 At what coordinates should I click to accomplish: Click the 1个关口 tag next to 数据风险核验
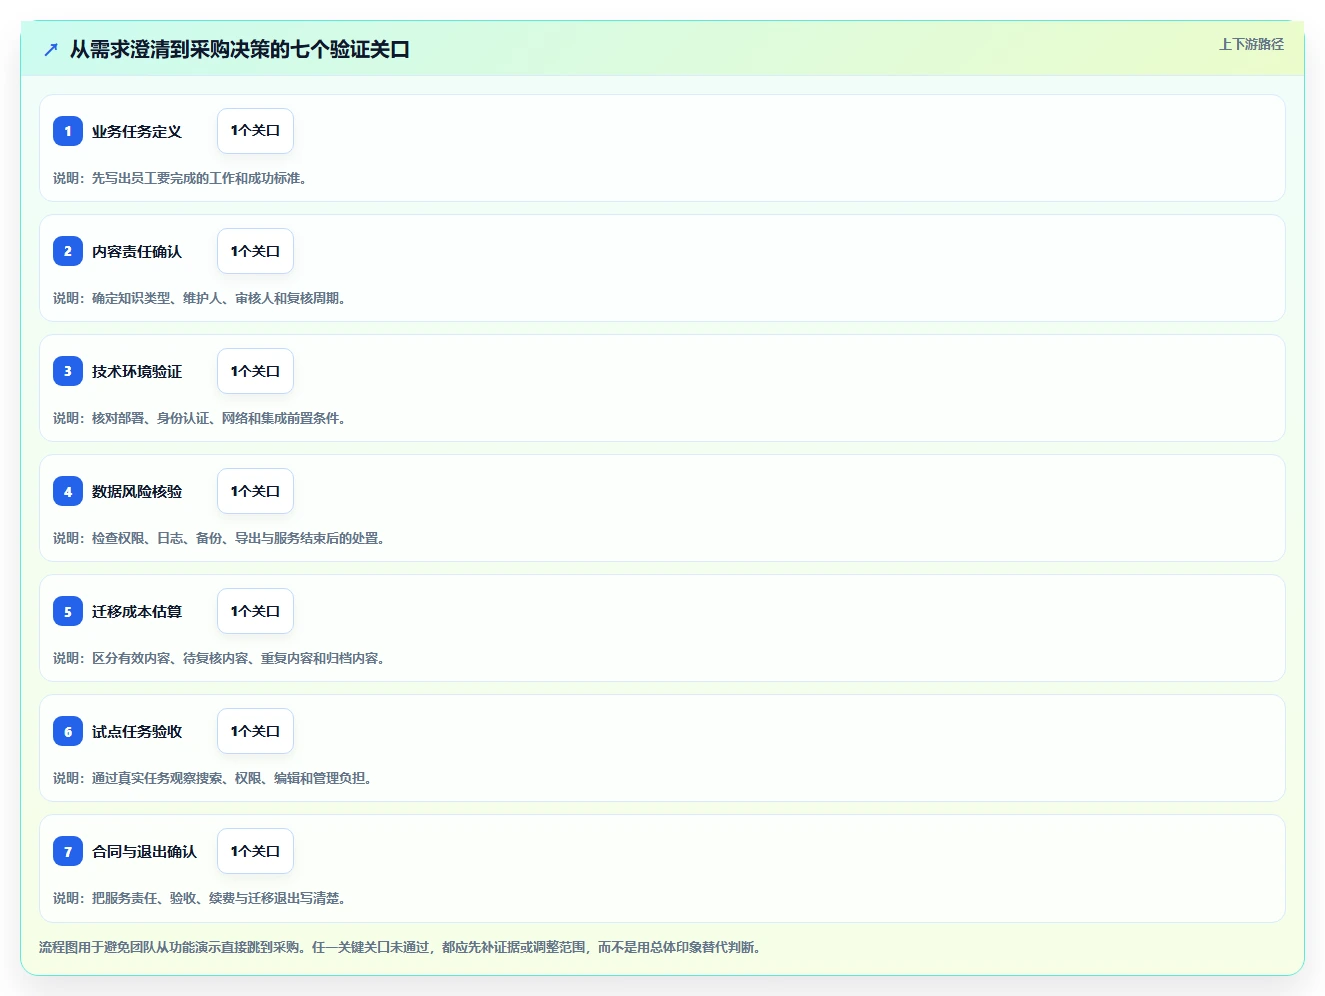(255, 491)
